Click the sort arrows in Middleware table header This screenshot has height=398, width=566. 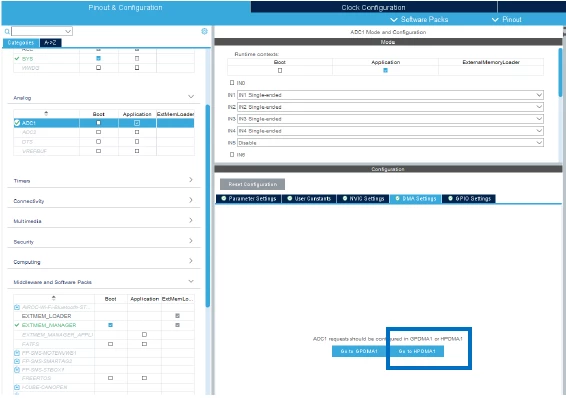pos(54,298)
